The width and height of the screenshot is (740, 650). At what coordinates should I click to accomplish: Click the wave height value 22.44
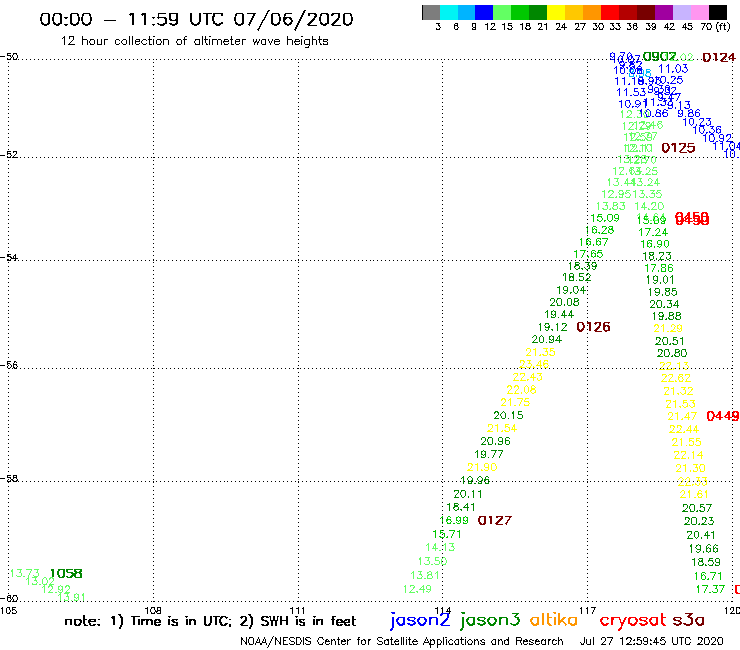684,429
